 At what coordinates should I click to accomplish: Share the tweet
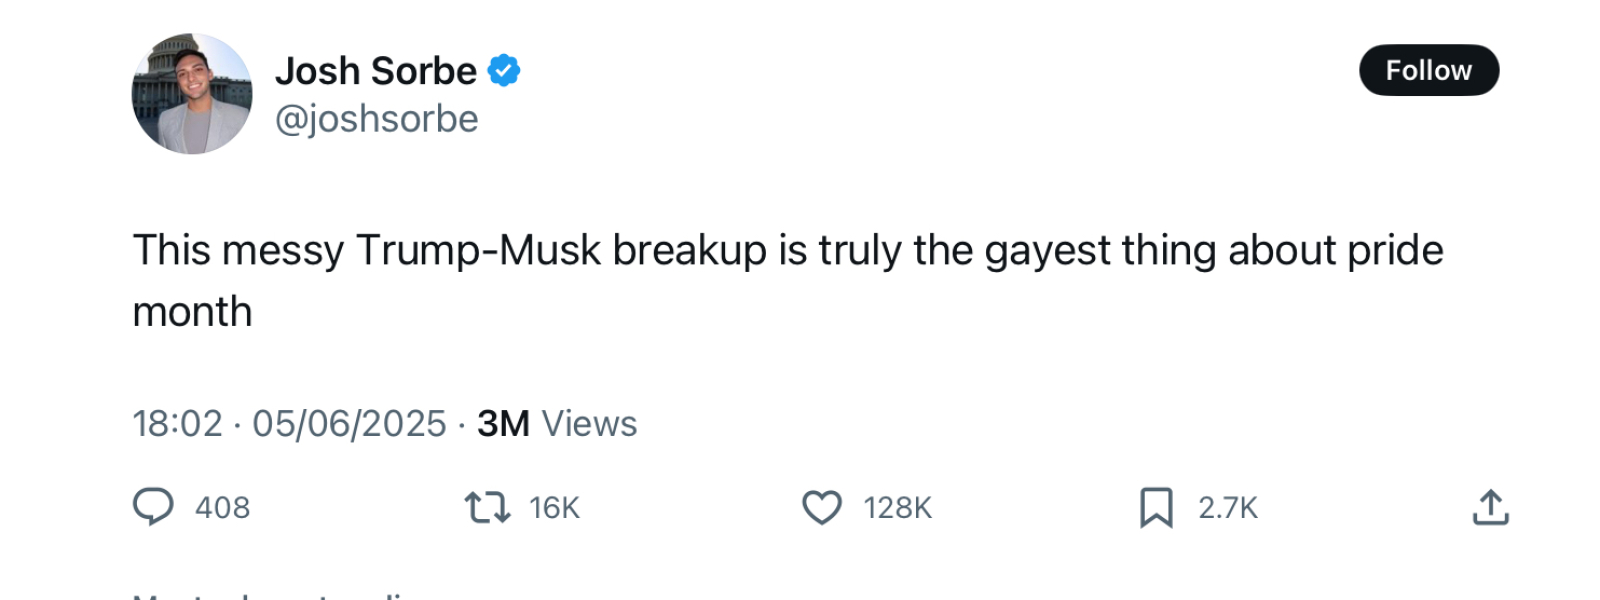coord(1490,507)
